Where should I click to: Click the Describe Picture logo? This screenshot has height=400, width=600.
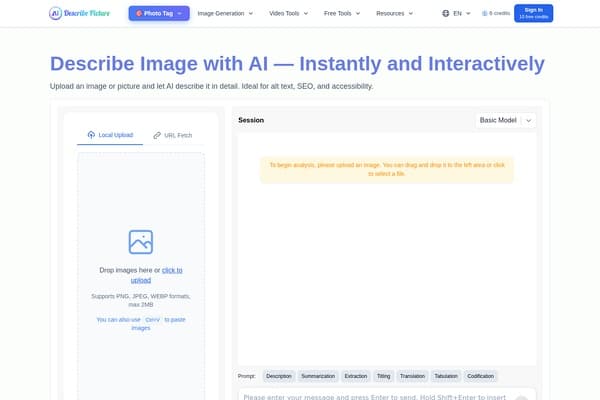click(x=79, y=13)
